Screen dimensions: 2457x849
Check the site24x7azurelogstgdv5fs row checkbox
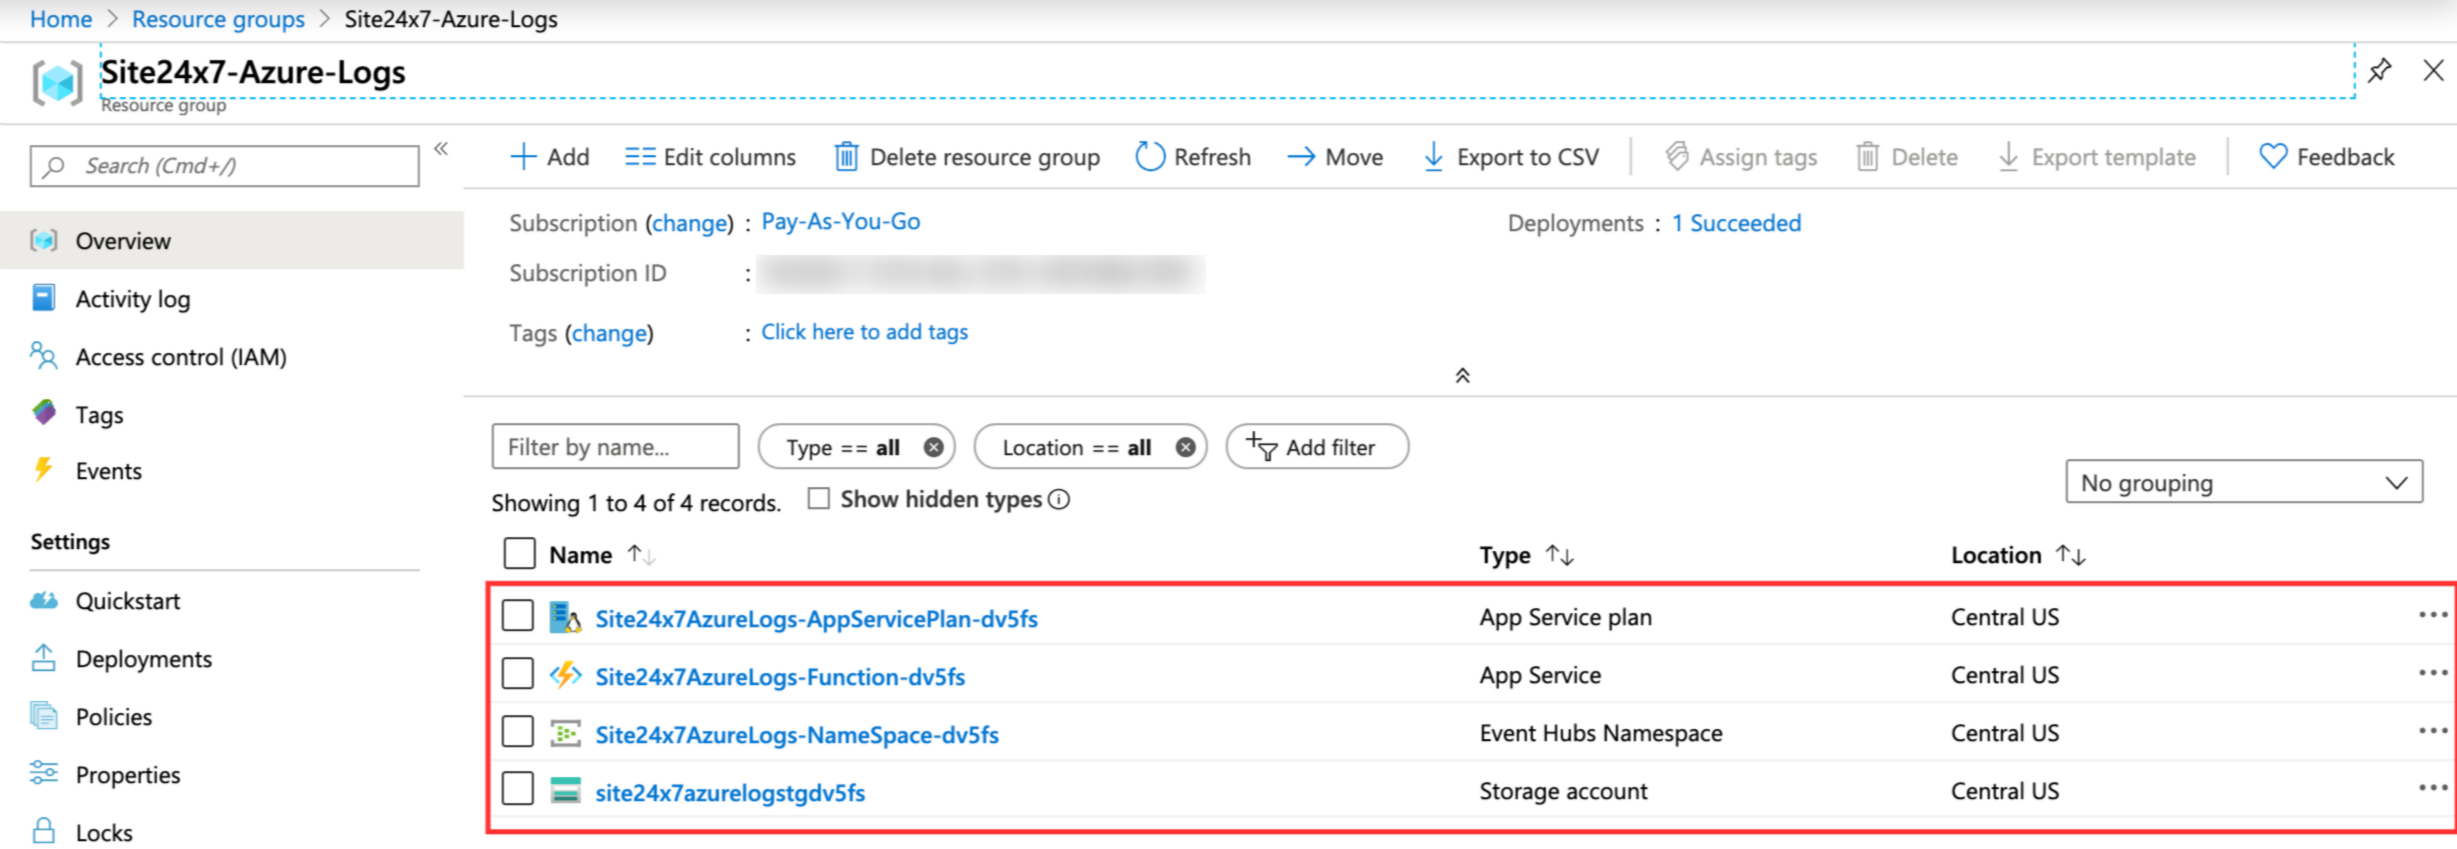pos(517,790)
